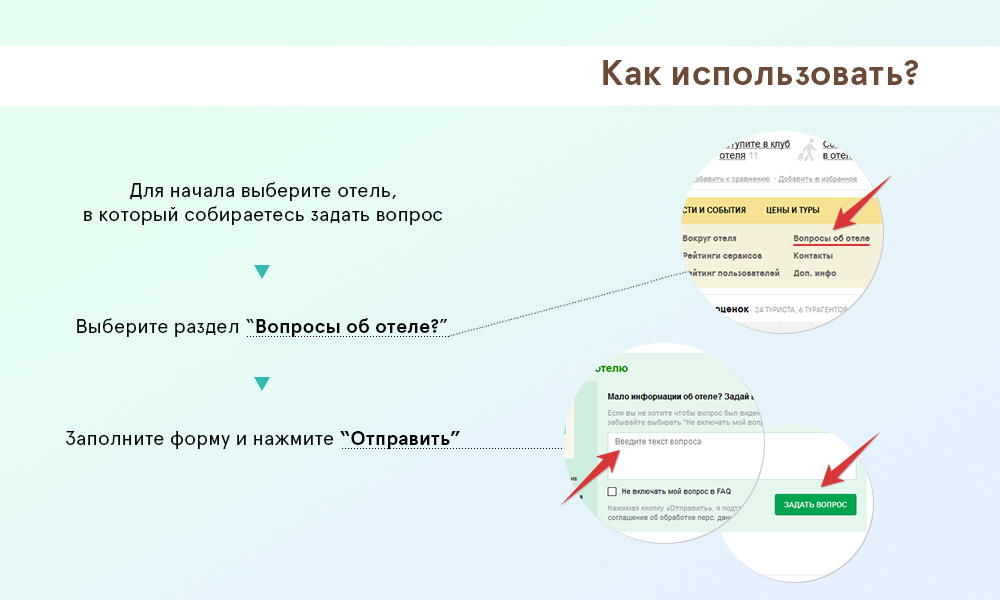The height and width of the screenshot is (600, 1000).
Task: Open the 'Цены и туры' tab
Action: (x=793, y=210)
